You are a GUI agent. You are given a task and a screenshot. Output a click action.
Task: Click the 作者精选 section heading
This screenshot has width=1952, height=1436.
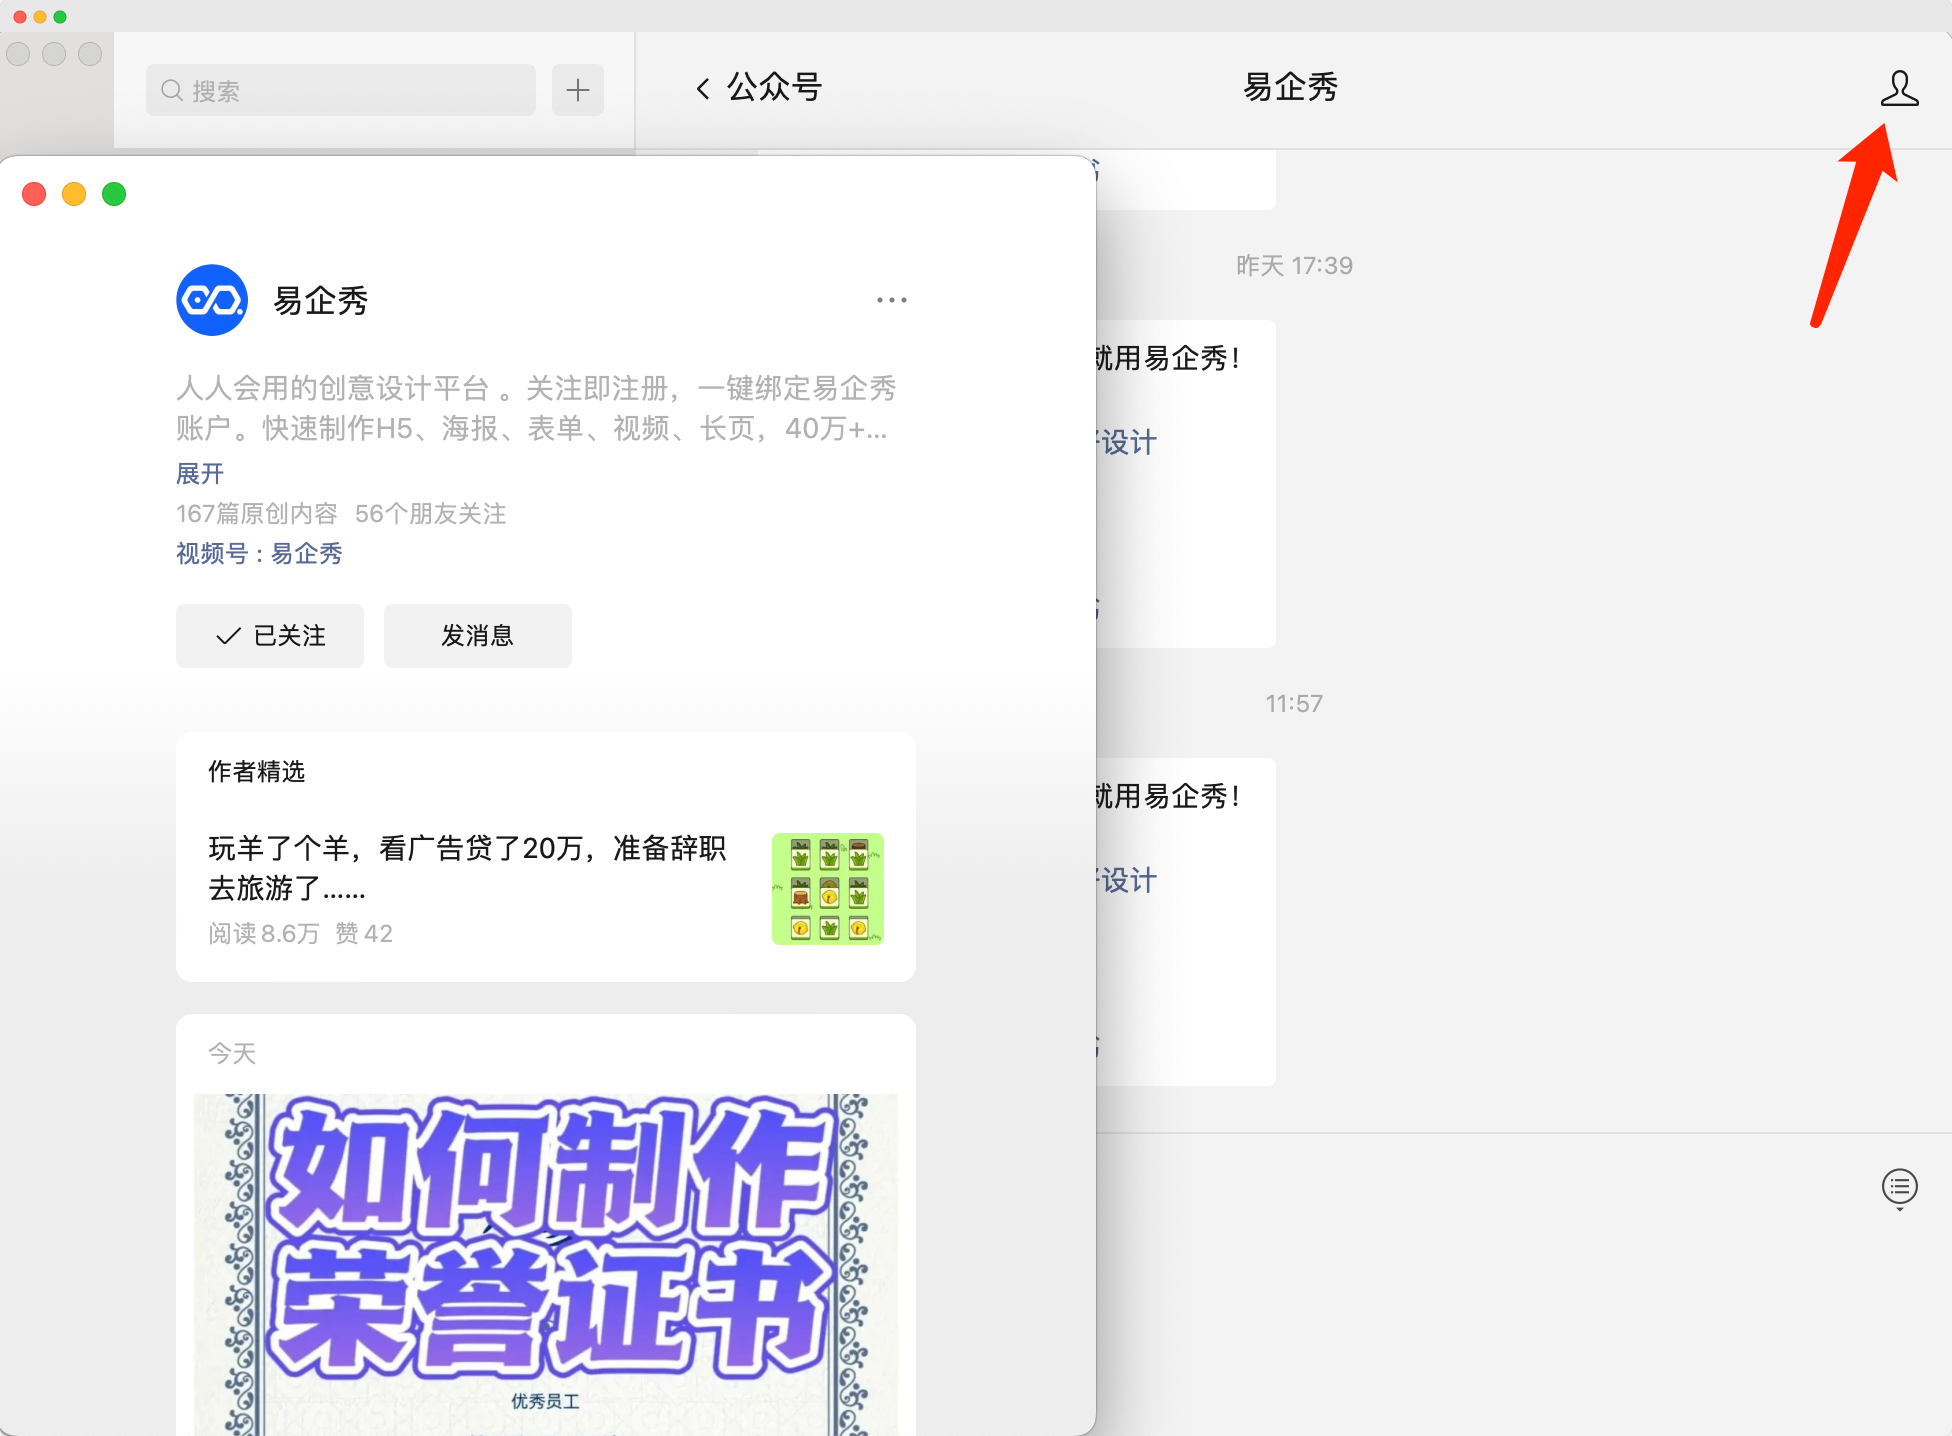pos(257,771)
